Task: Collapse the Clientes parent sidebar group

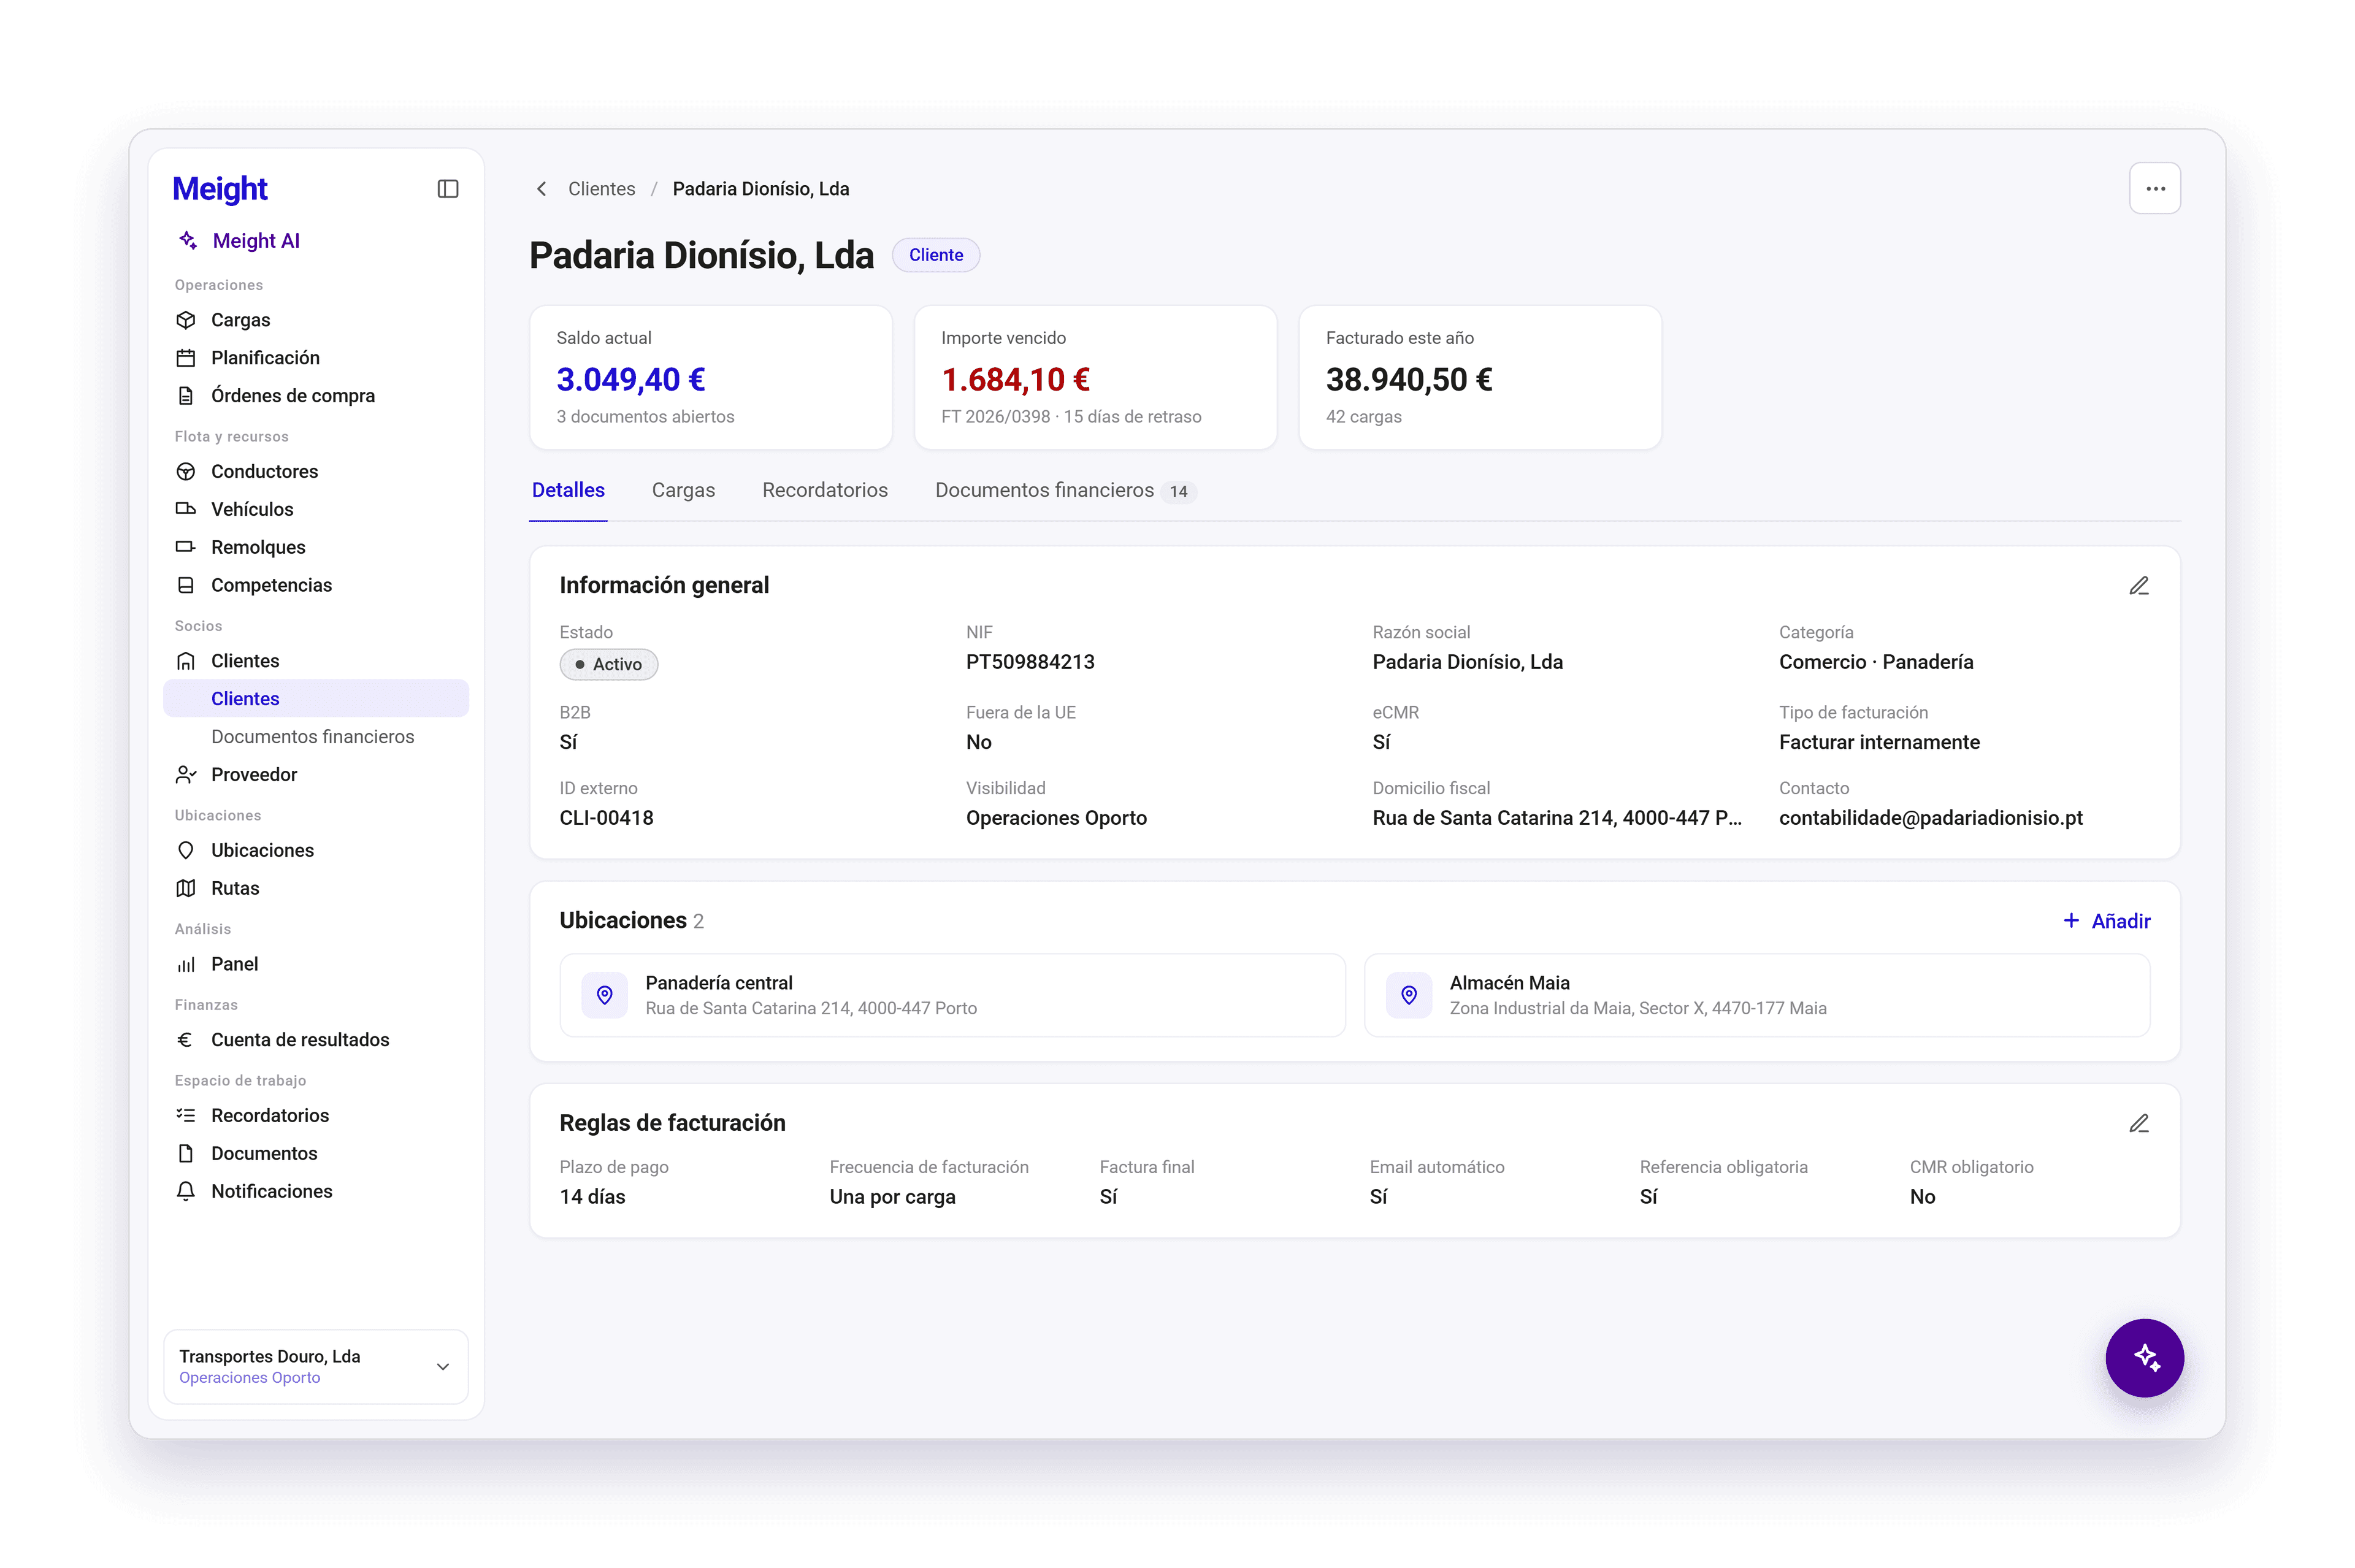Action: coord(316,661)
